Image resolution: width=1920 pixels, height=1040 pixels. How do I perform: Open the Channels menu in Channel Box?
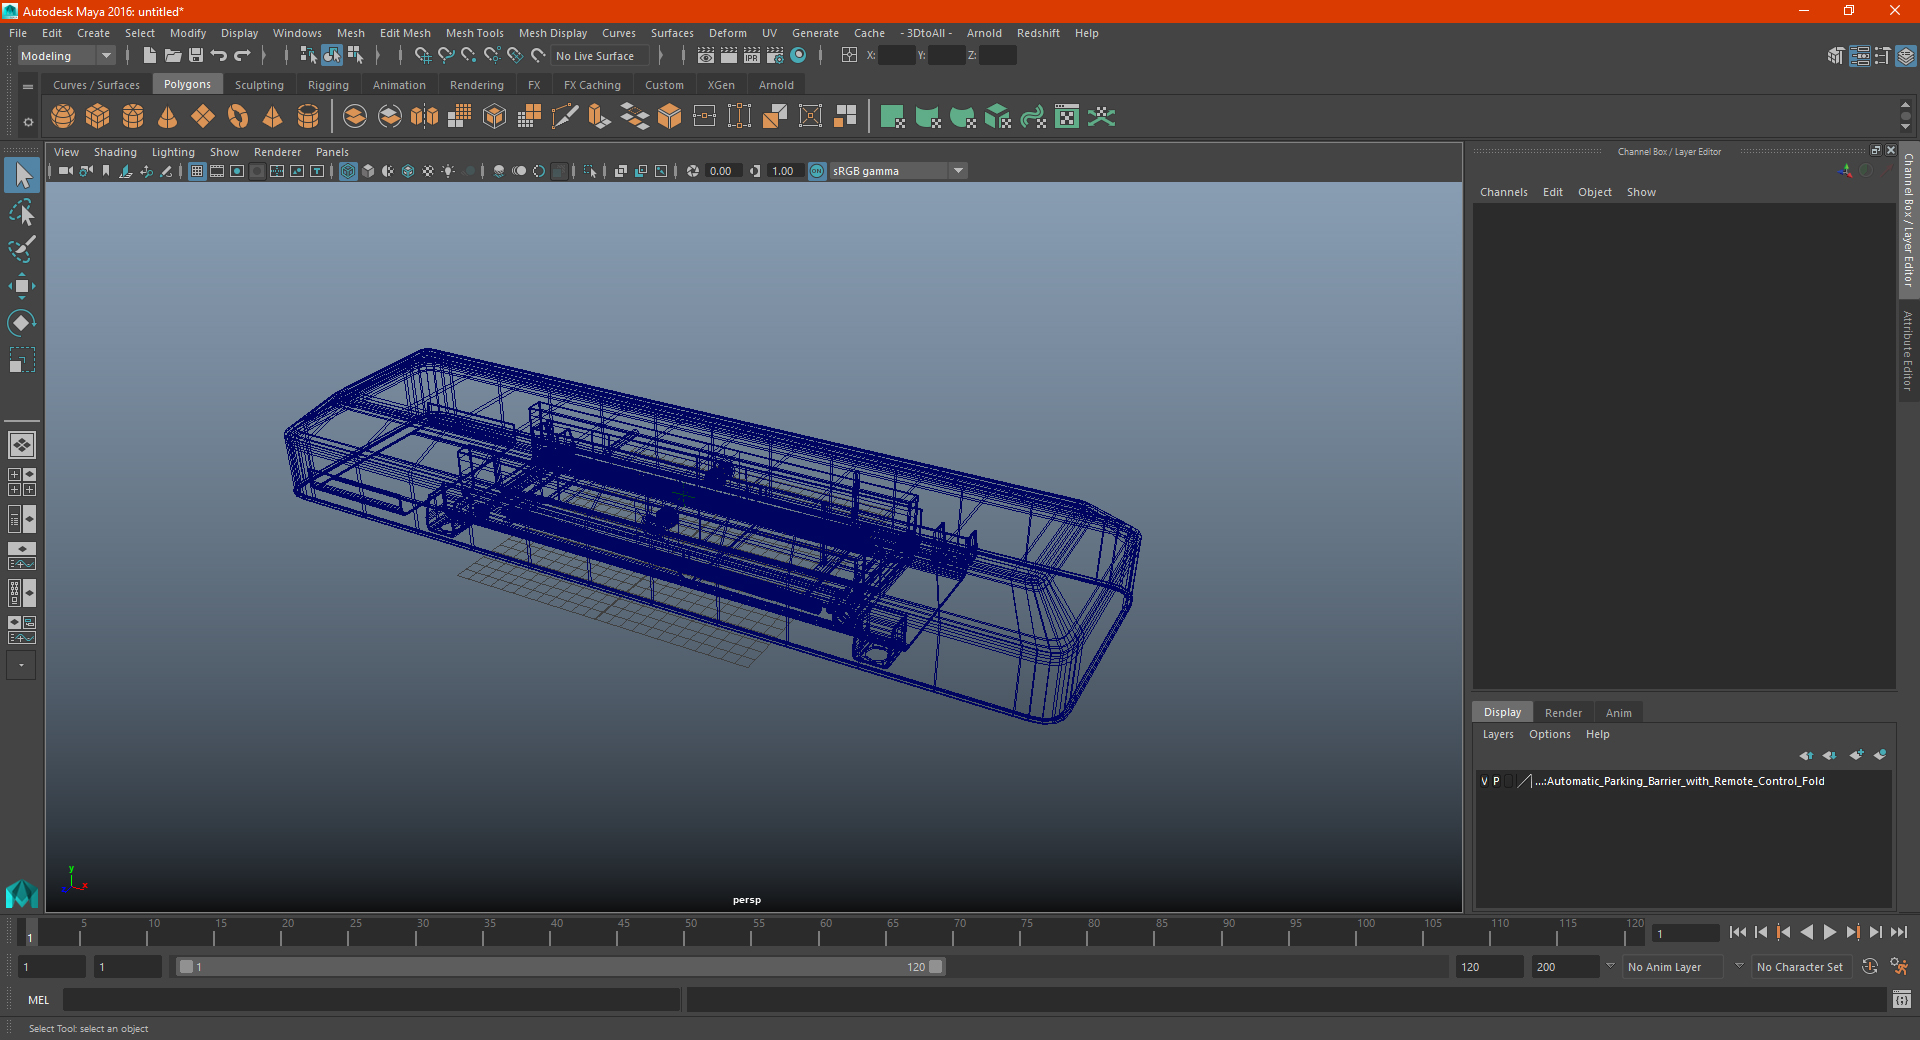(1503, 192)
